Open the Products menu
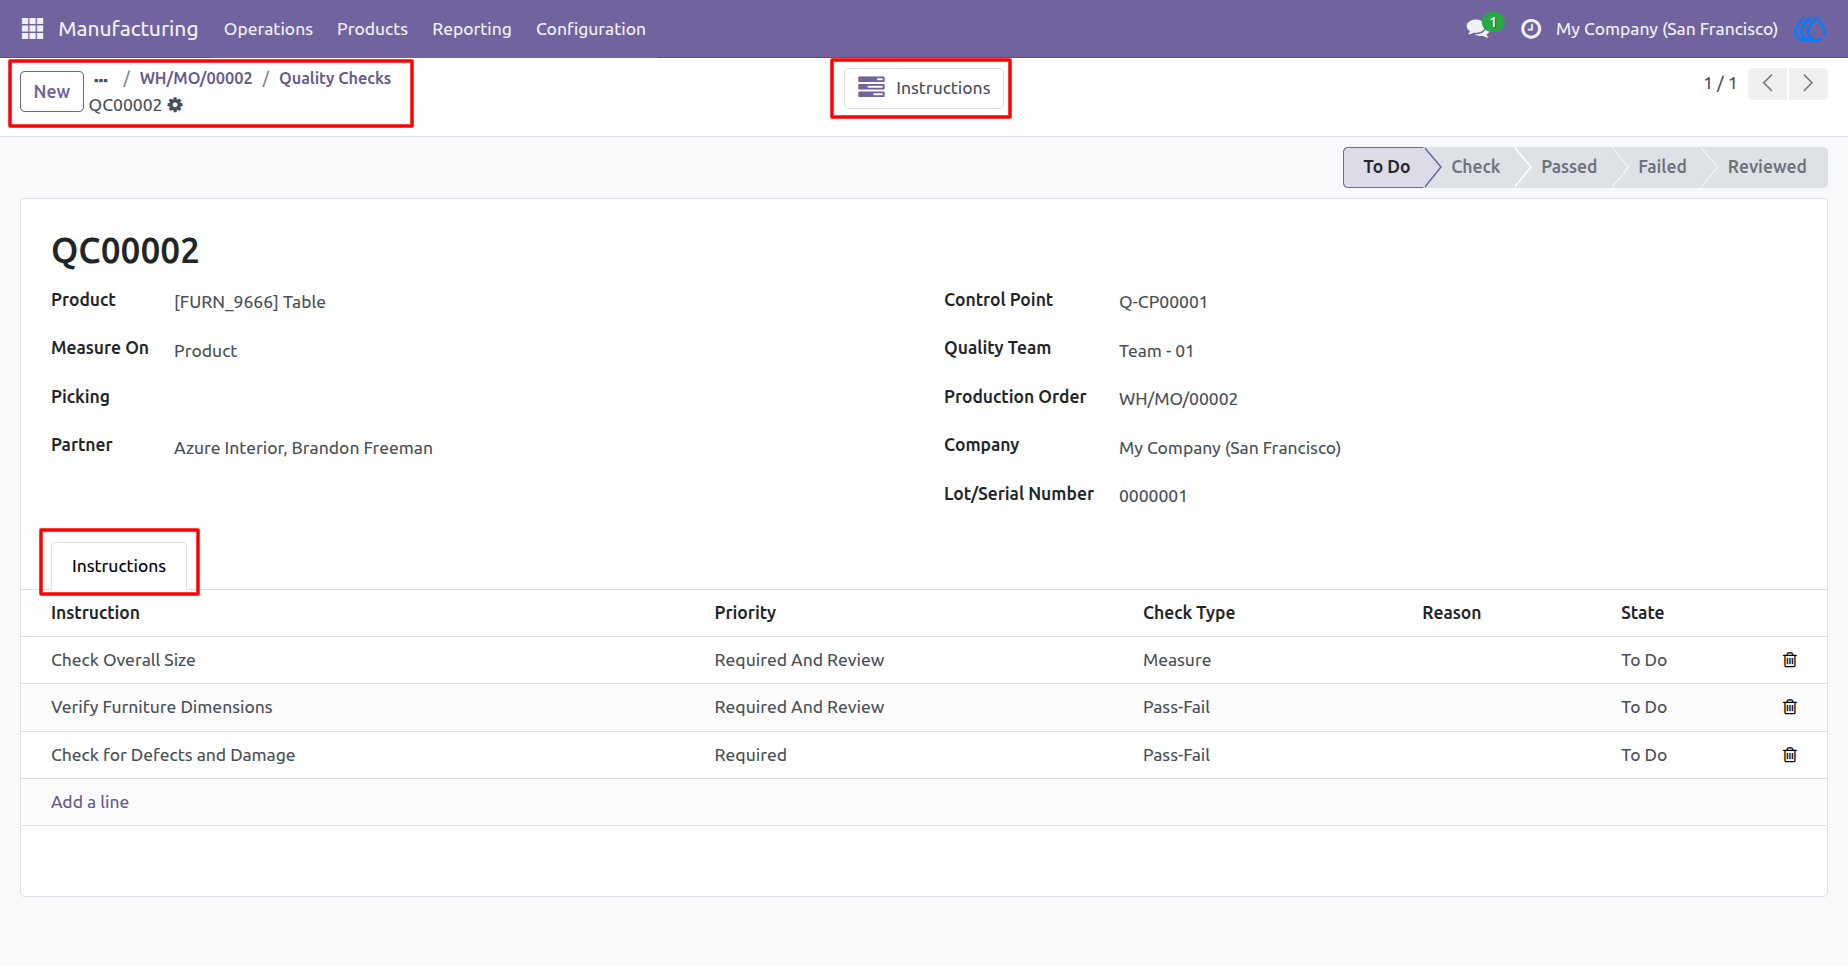 (x=372, y=29)
